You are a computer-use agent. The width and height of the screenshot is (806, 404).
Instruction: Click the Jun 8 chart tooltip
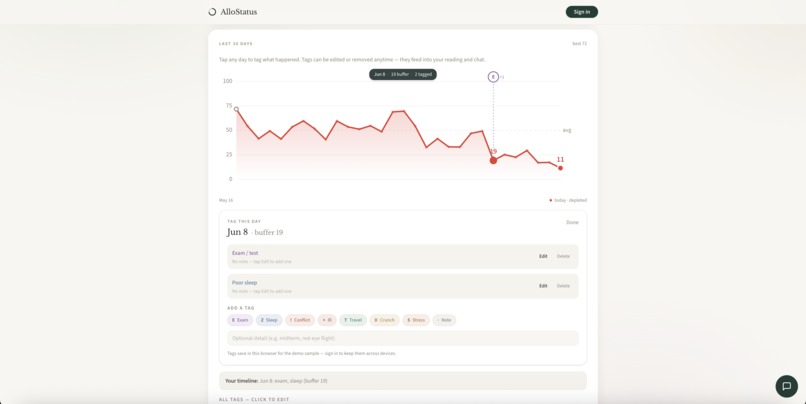[402, 75]
